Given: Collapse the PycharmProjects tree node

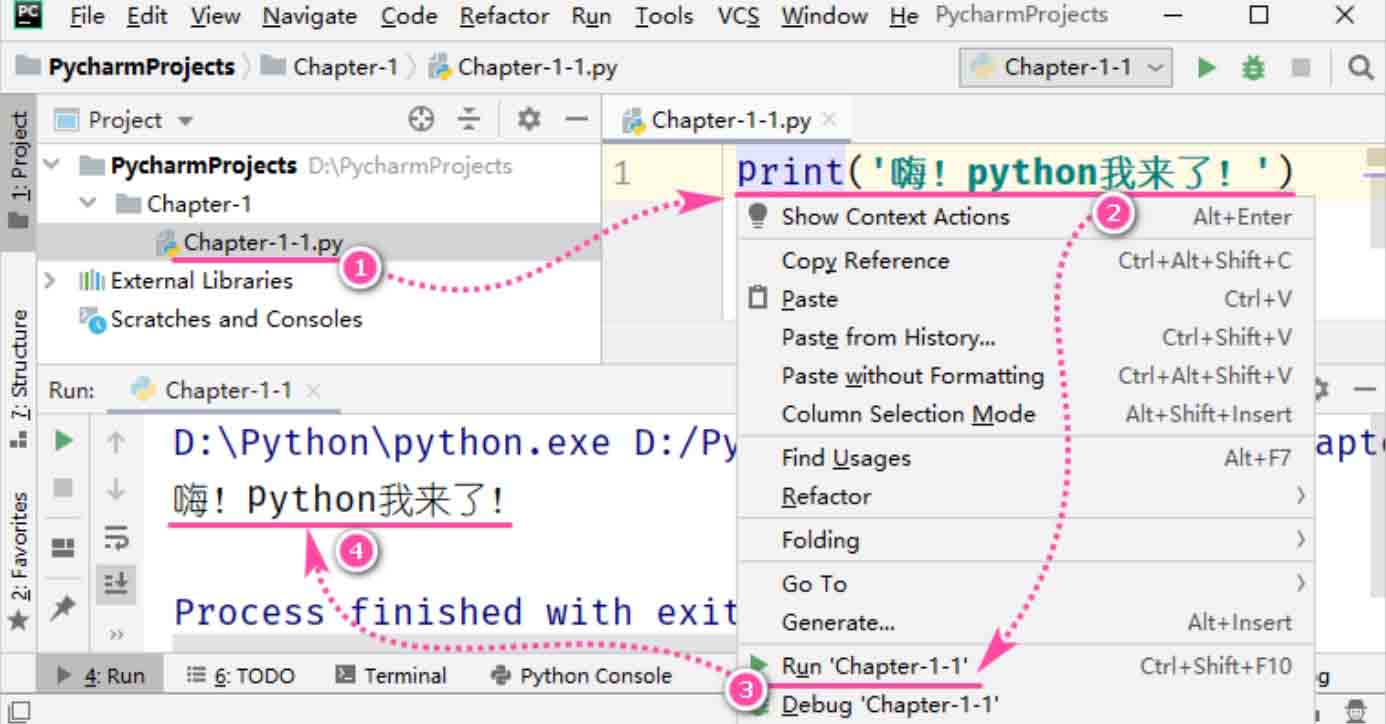Looking at the screenshot, I should click(52, 164).
